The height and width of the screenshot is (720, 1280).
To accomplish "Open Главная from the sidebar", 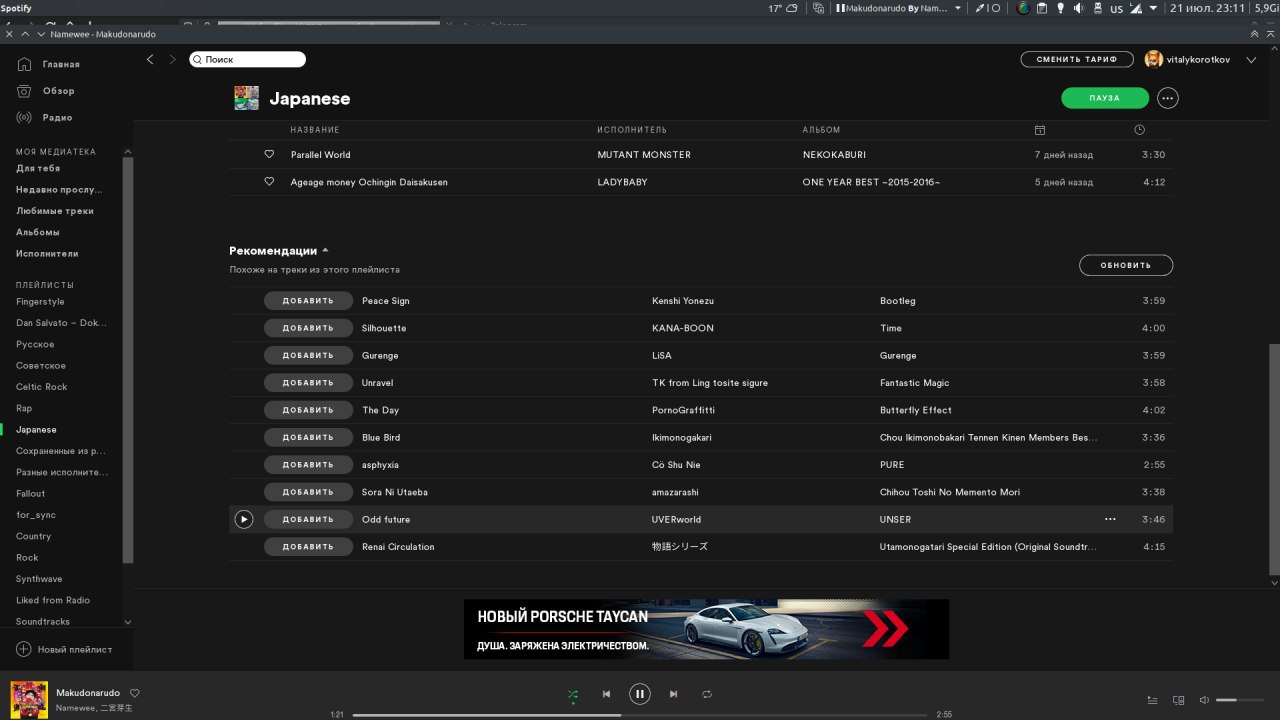I will point(48,64).
